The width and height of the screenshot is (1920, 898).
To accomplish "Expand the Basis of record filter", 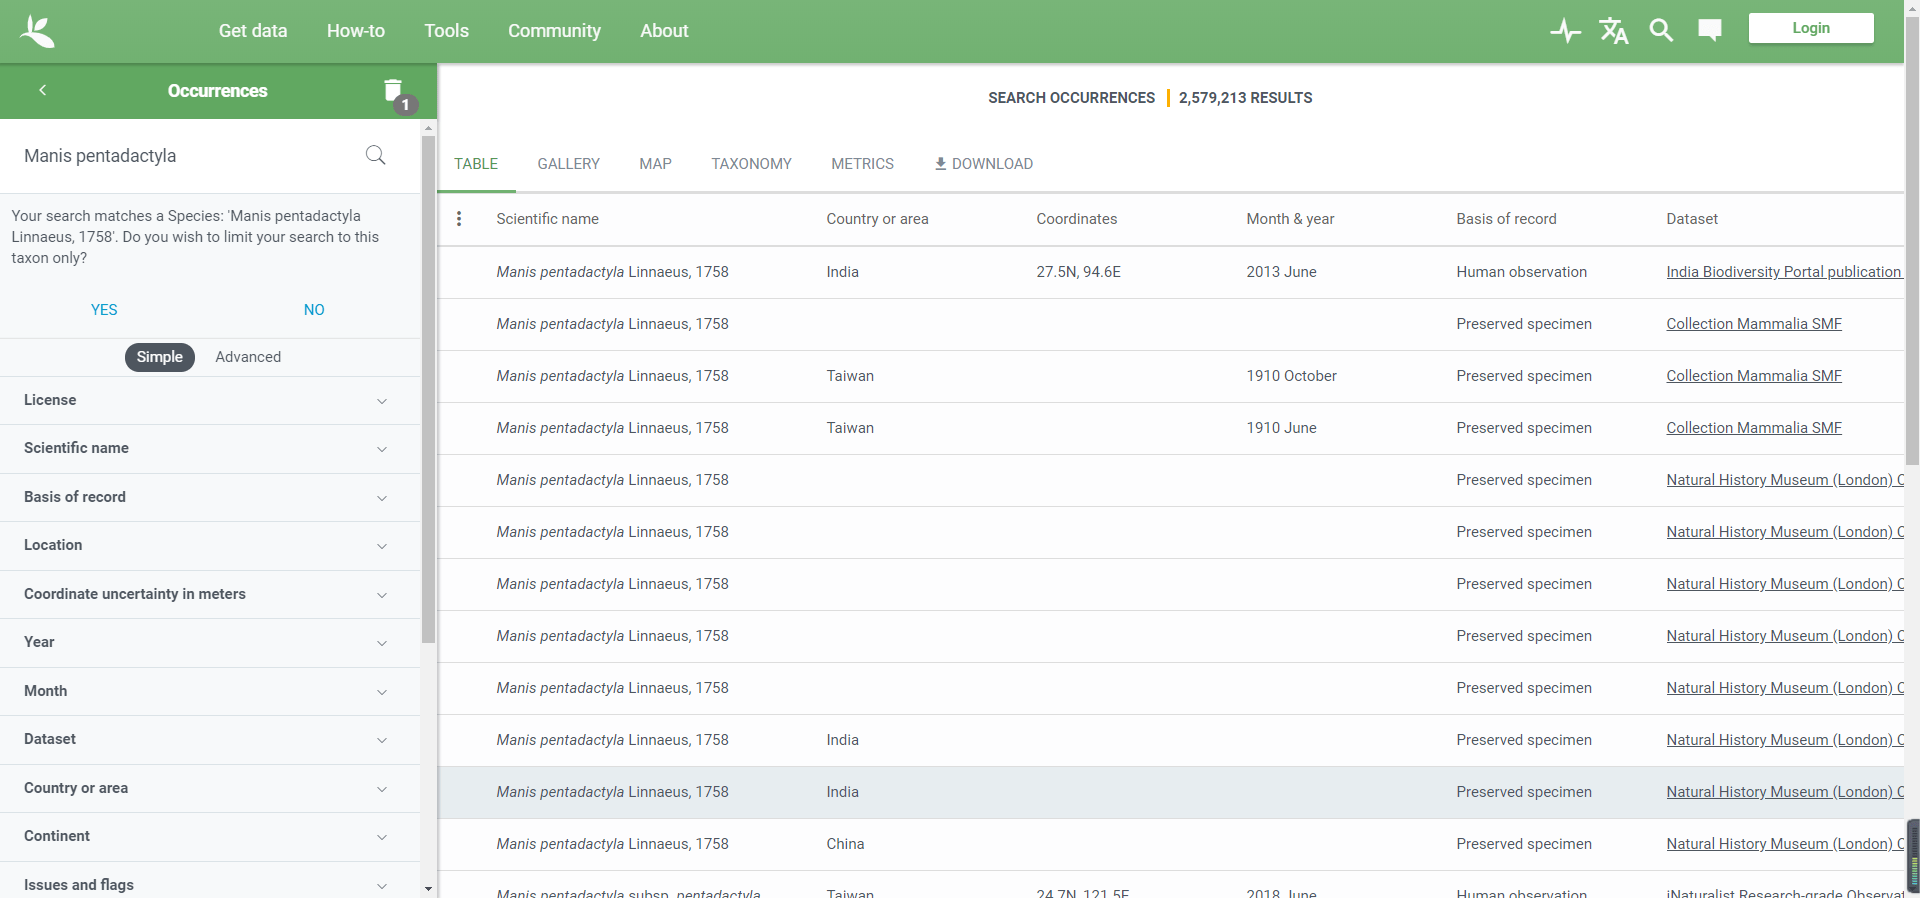I will click(210, 497).
